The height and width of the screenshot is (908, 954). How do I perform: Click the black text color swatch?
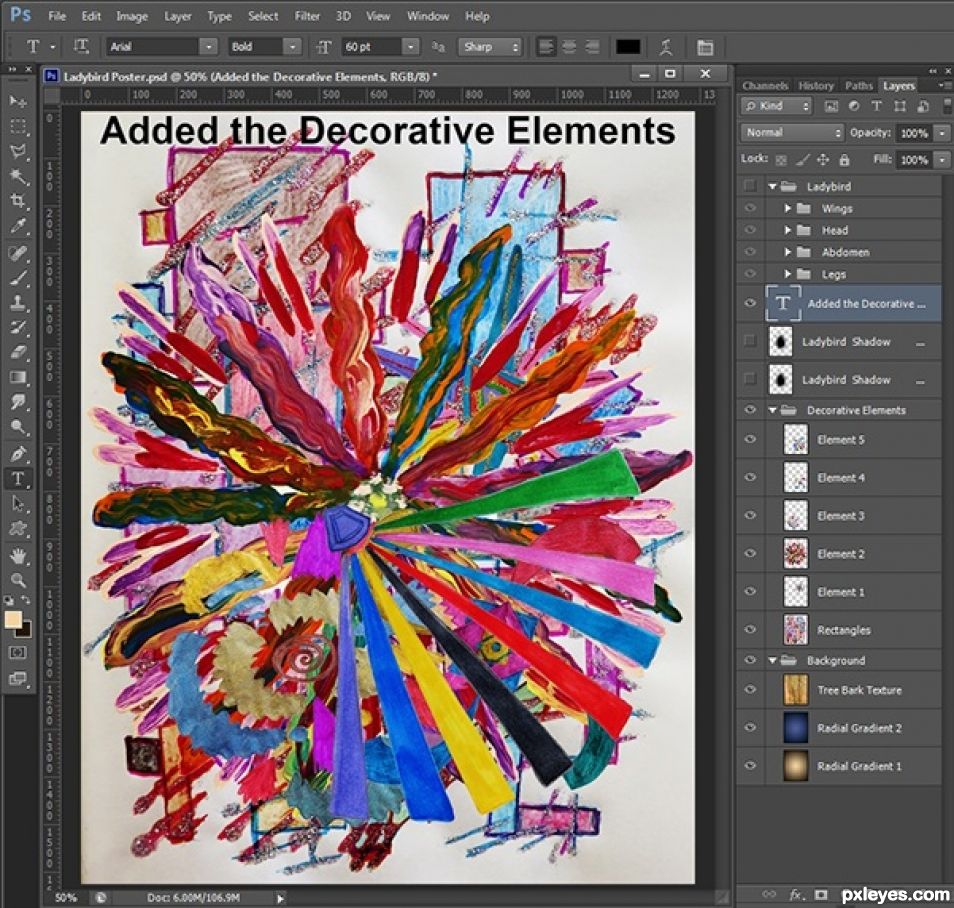[628, 47]
